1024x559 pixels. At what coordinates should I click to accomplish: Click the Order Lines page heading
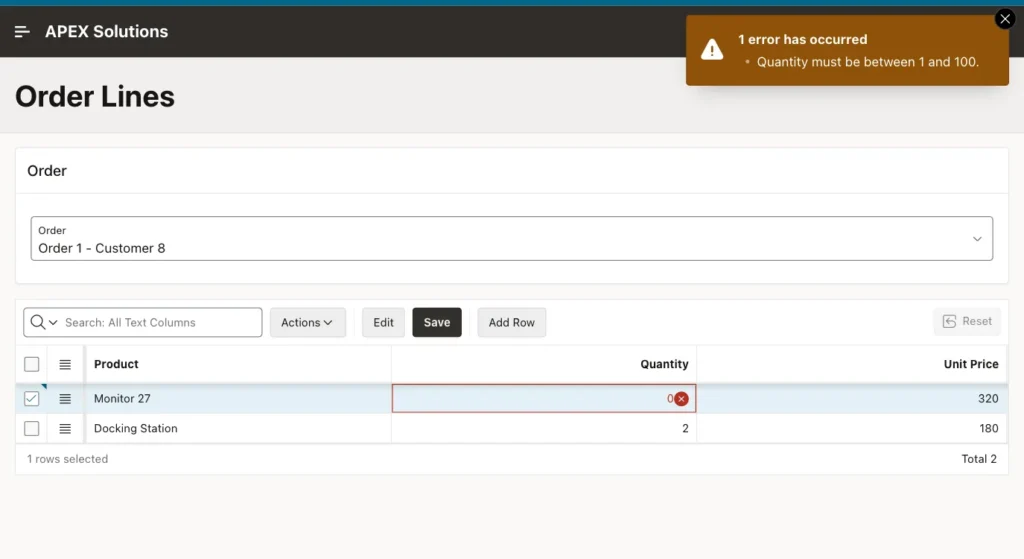(95, 97)
